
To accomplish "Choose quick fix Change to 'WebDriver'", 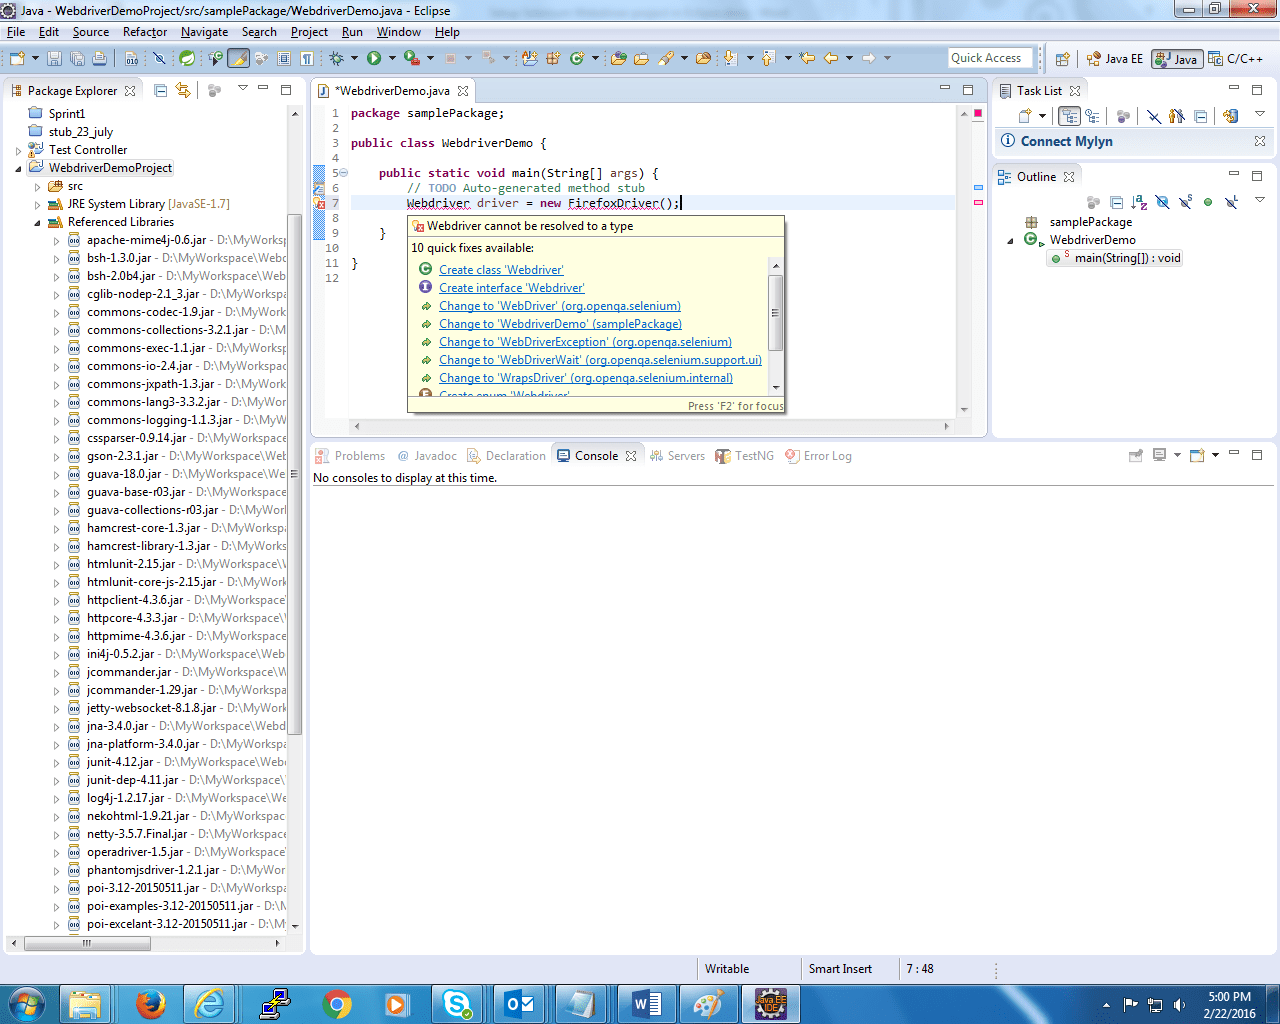I will pos(559,306).
